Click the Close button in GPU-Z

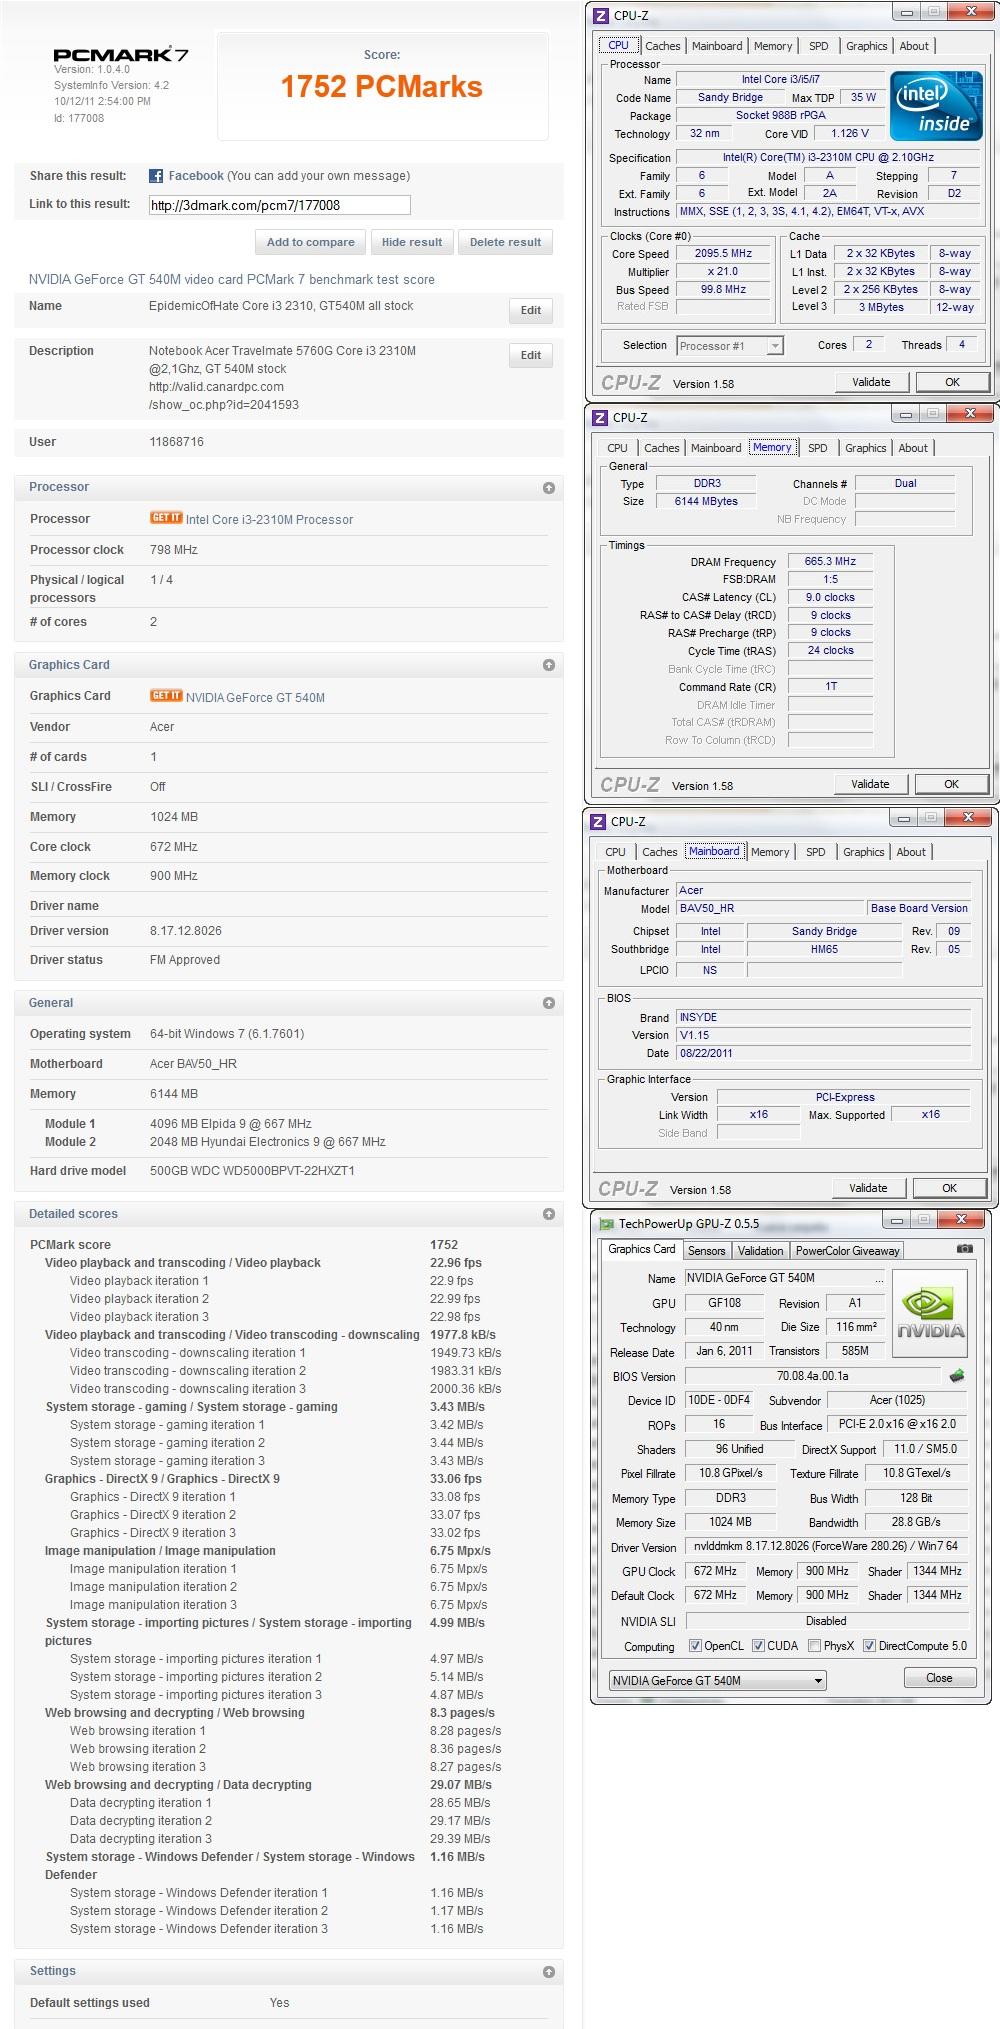939,1678
